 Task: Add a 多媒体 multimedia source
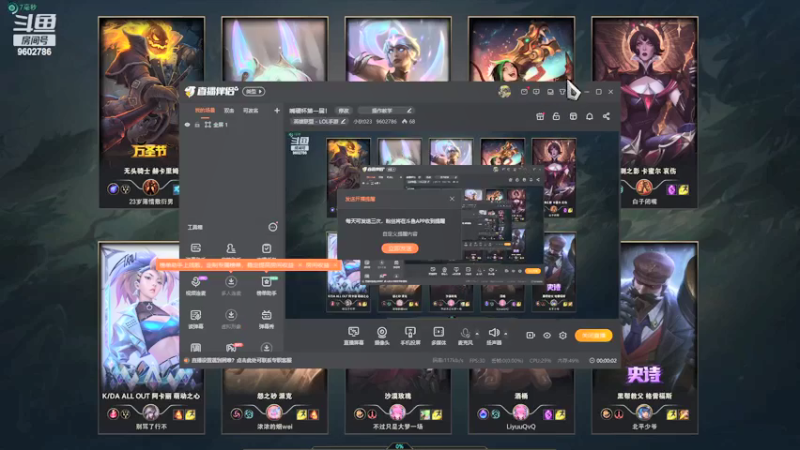[x=439, y=336]
